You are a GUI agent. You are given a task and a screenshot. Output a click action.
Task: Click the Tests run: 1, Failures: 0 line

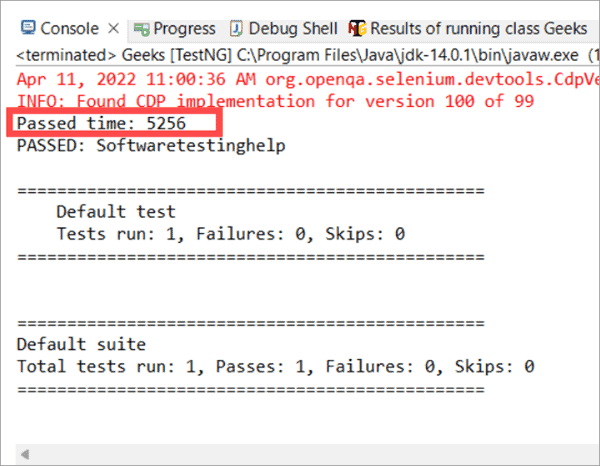pyautogui.click(x=231, y=234)
